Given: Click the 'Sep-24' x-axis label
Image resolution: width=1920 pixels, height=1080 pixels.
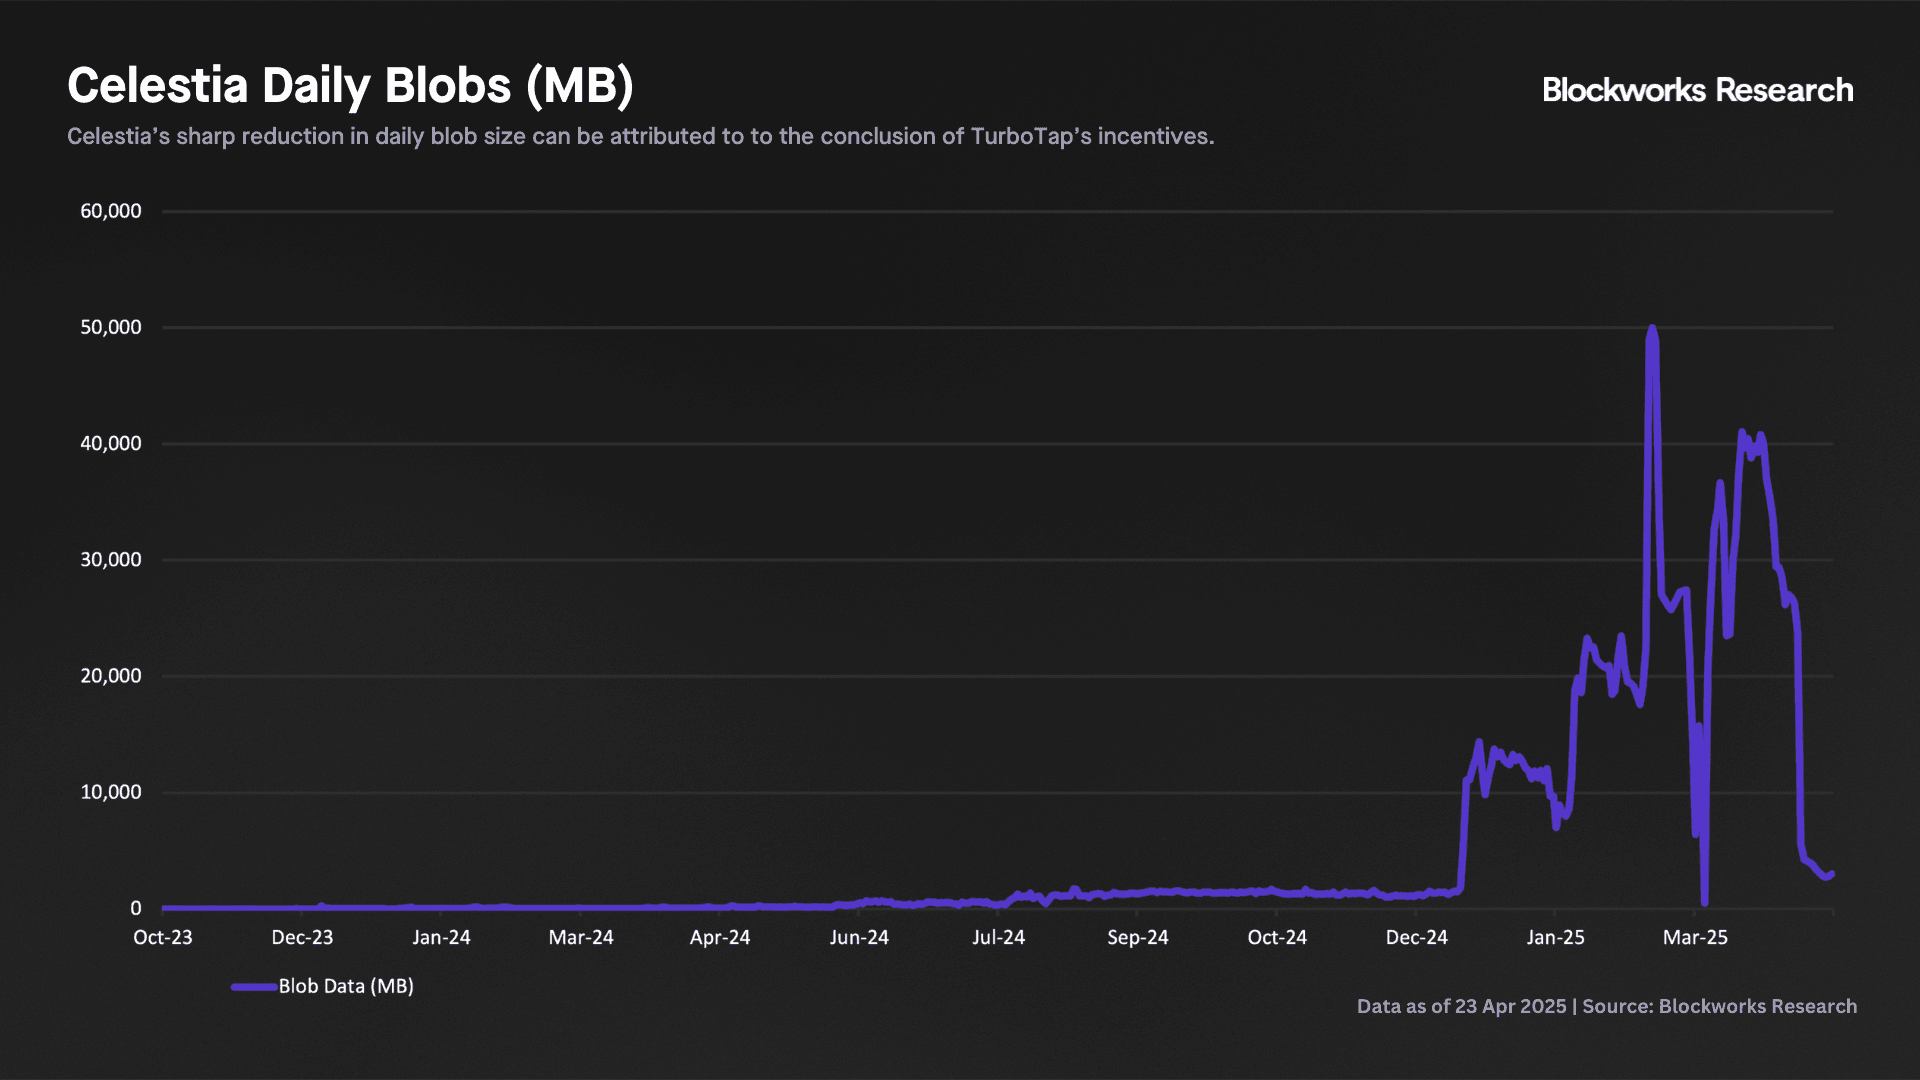Looking at the screenshot, I should click(x=1138, y=937).
